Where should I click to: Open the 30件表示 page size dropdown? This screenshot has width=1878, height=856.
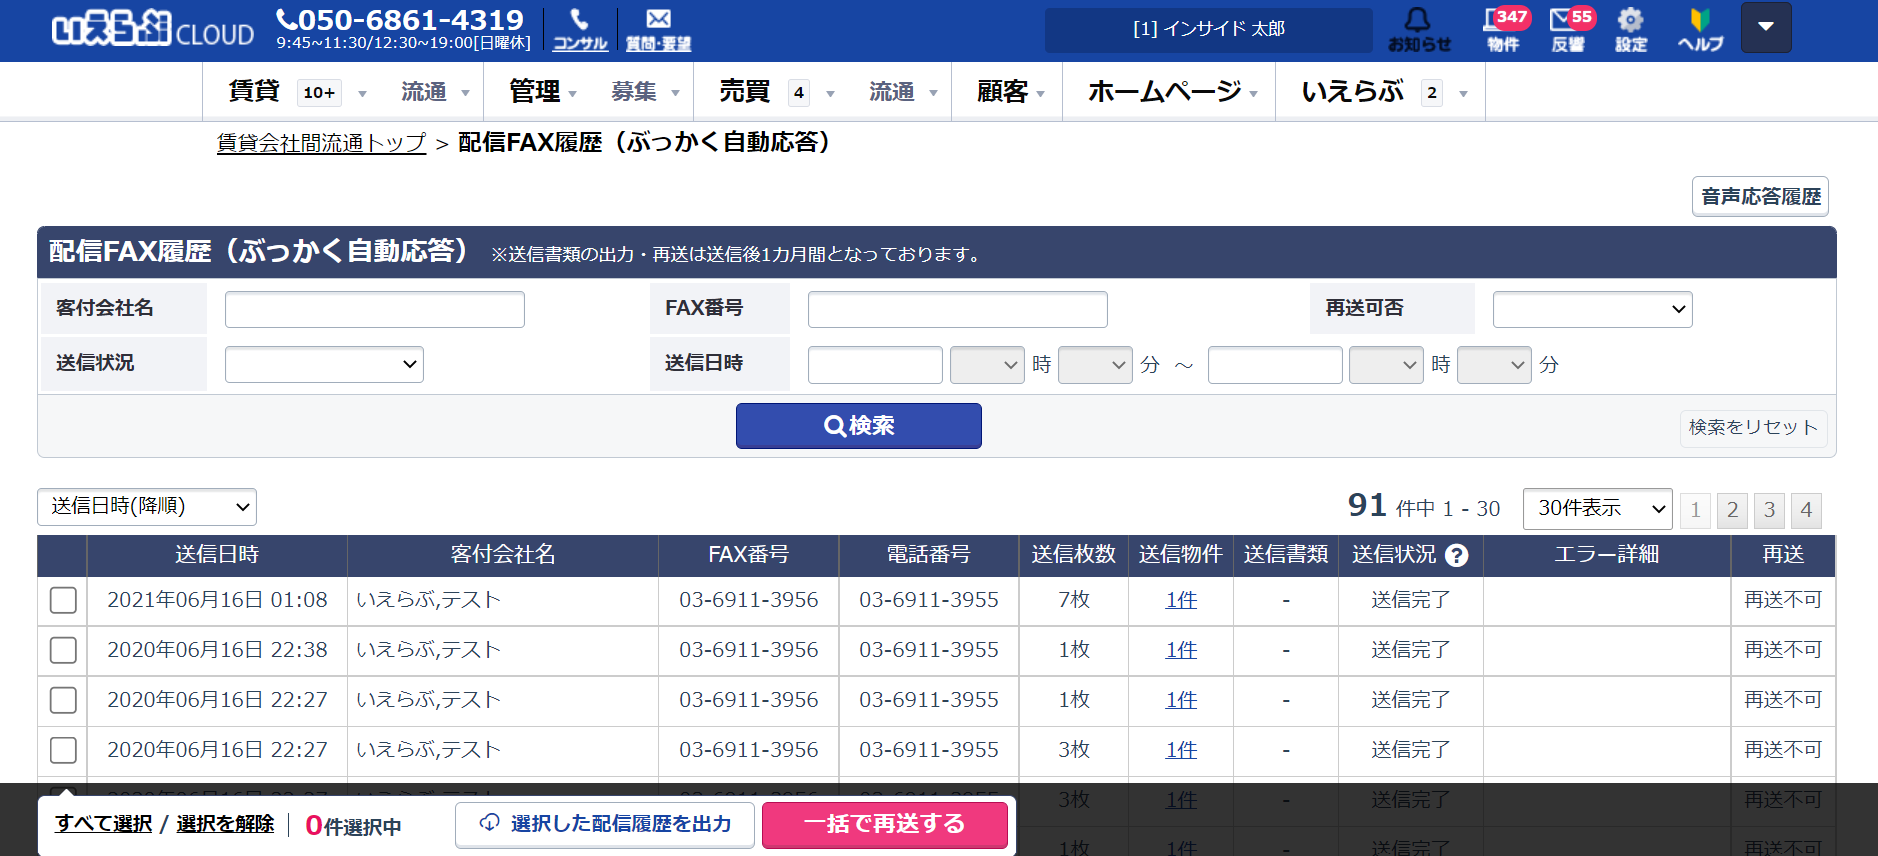[x=1597, y=509]
